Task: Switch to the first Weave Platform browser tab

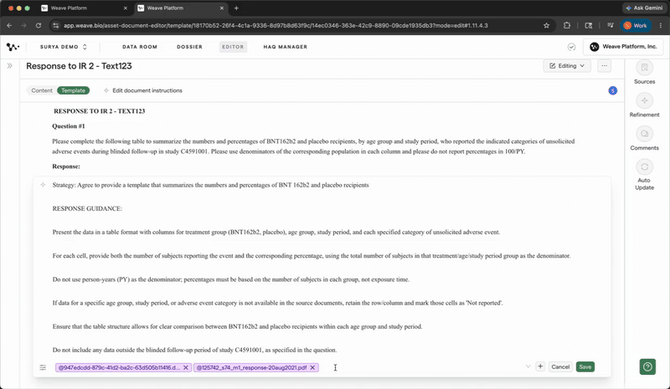Action: (84, 8)
